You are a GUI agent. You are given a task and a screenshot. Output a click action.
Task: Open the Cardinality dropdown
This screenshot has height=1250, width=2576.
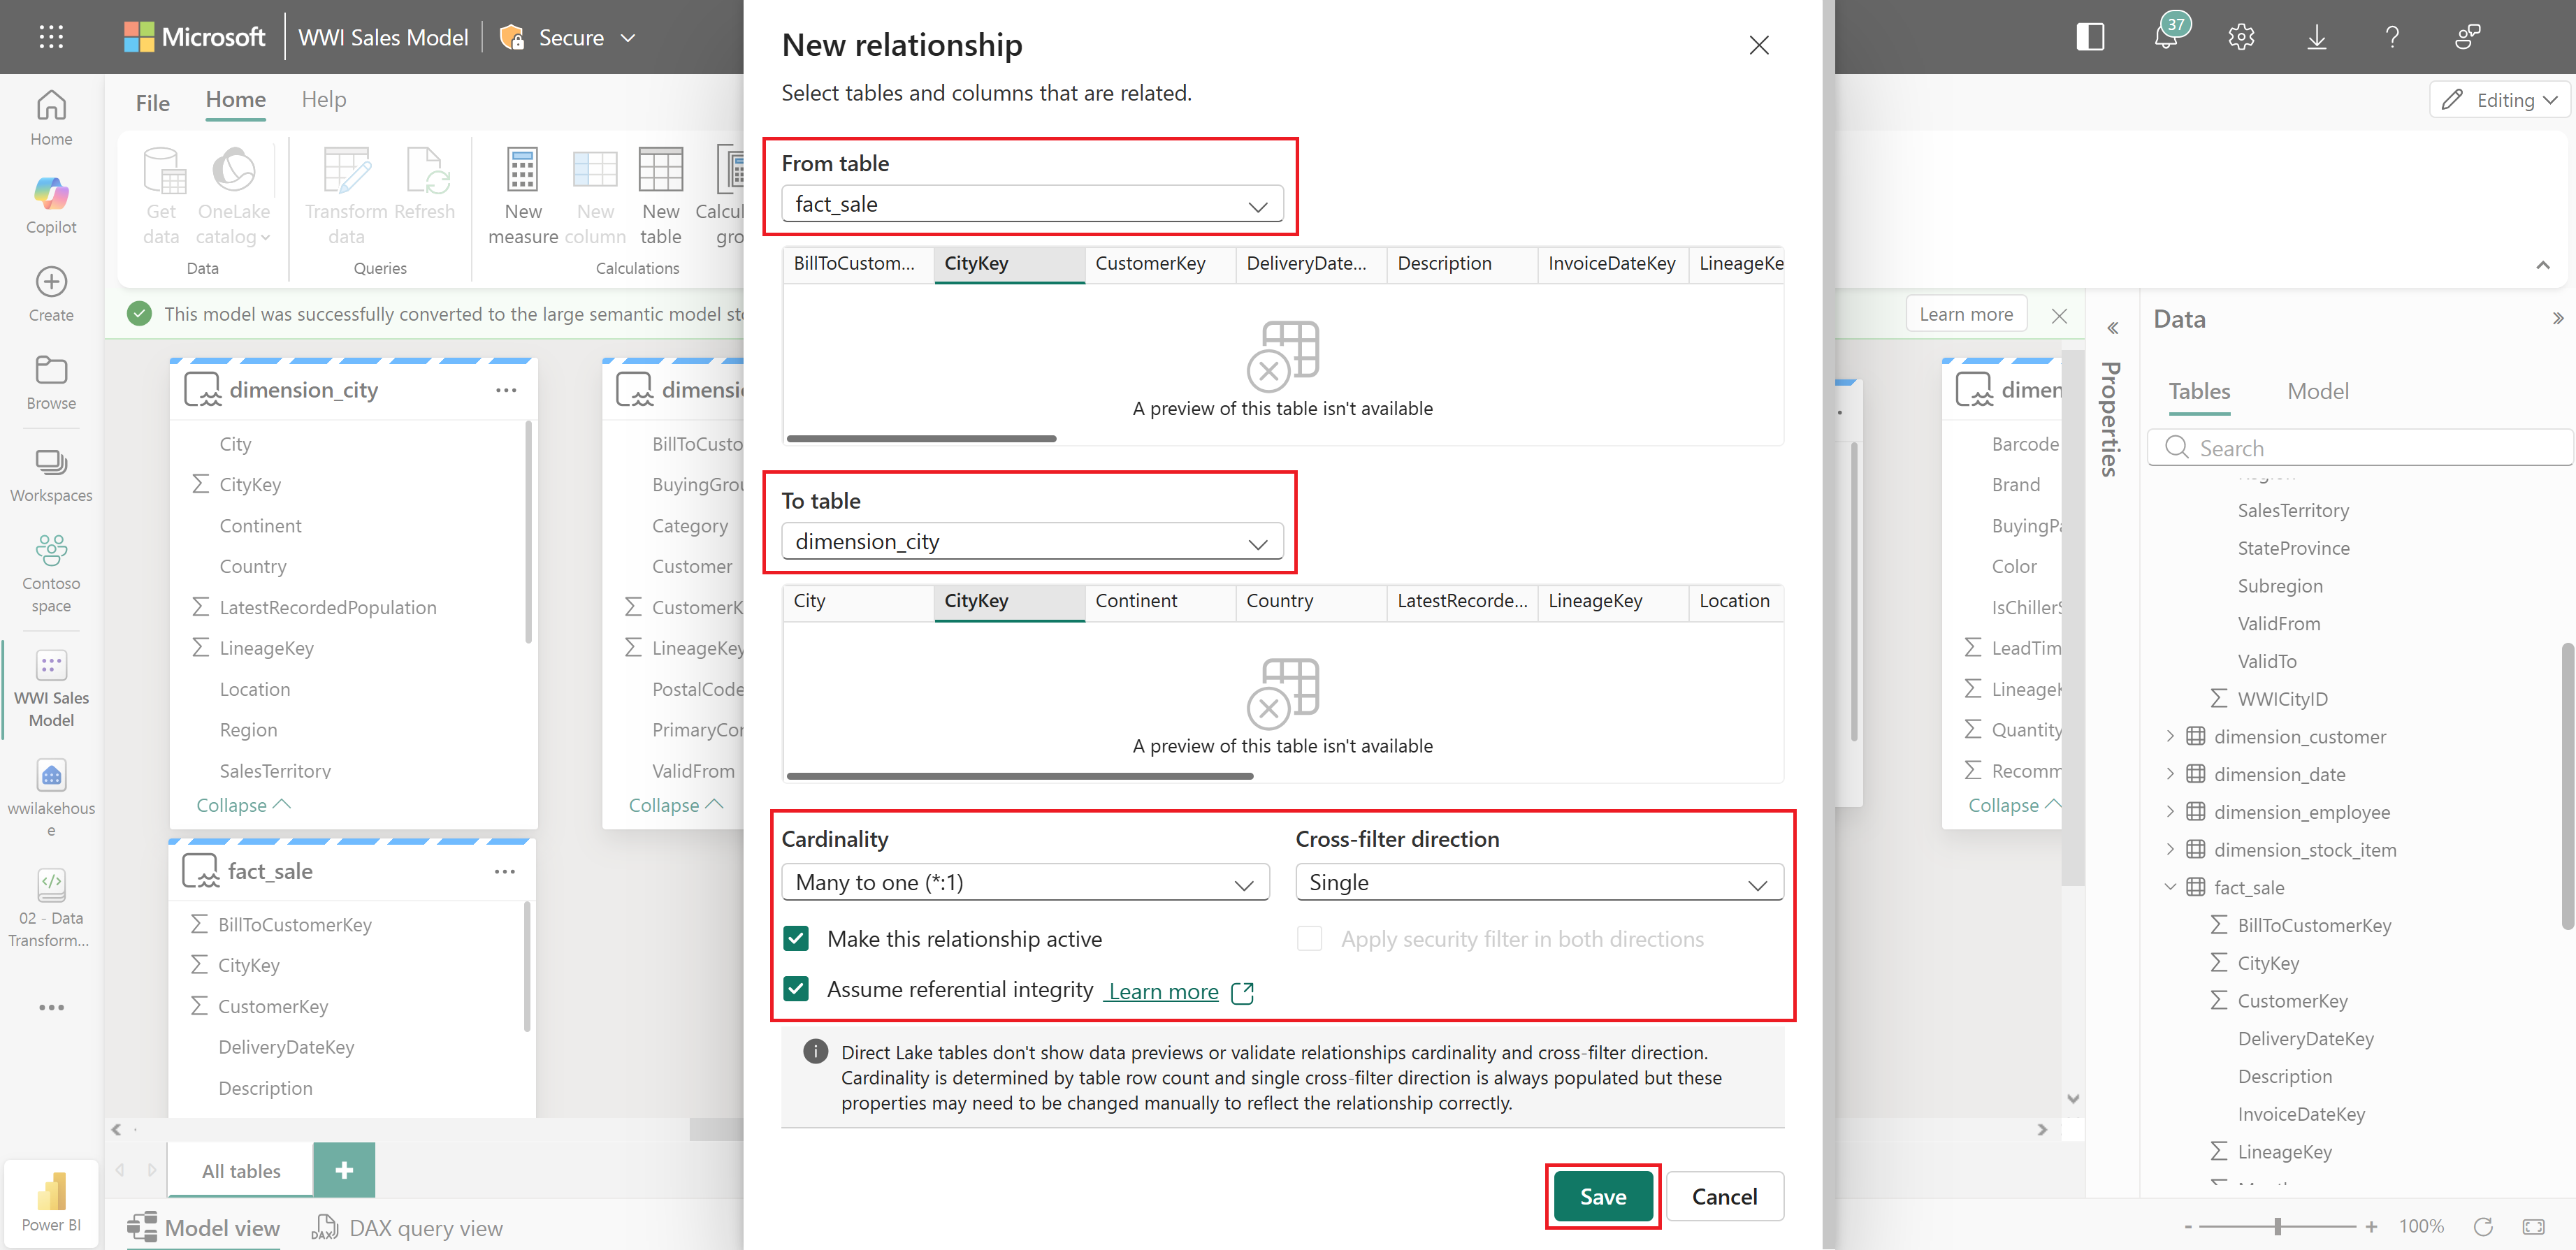[1025, 882]
